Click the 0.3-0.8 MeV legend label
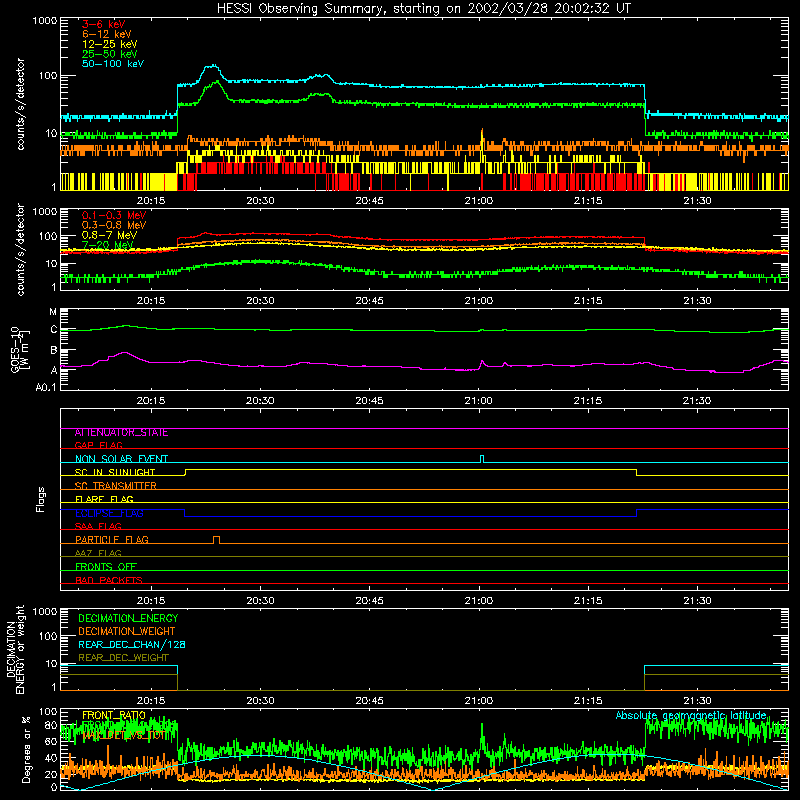Image resolution: width=800 pixels, height=800 pixels. (114, 225)
